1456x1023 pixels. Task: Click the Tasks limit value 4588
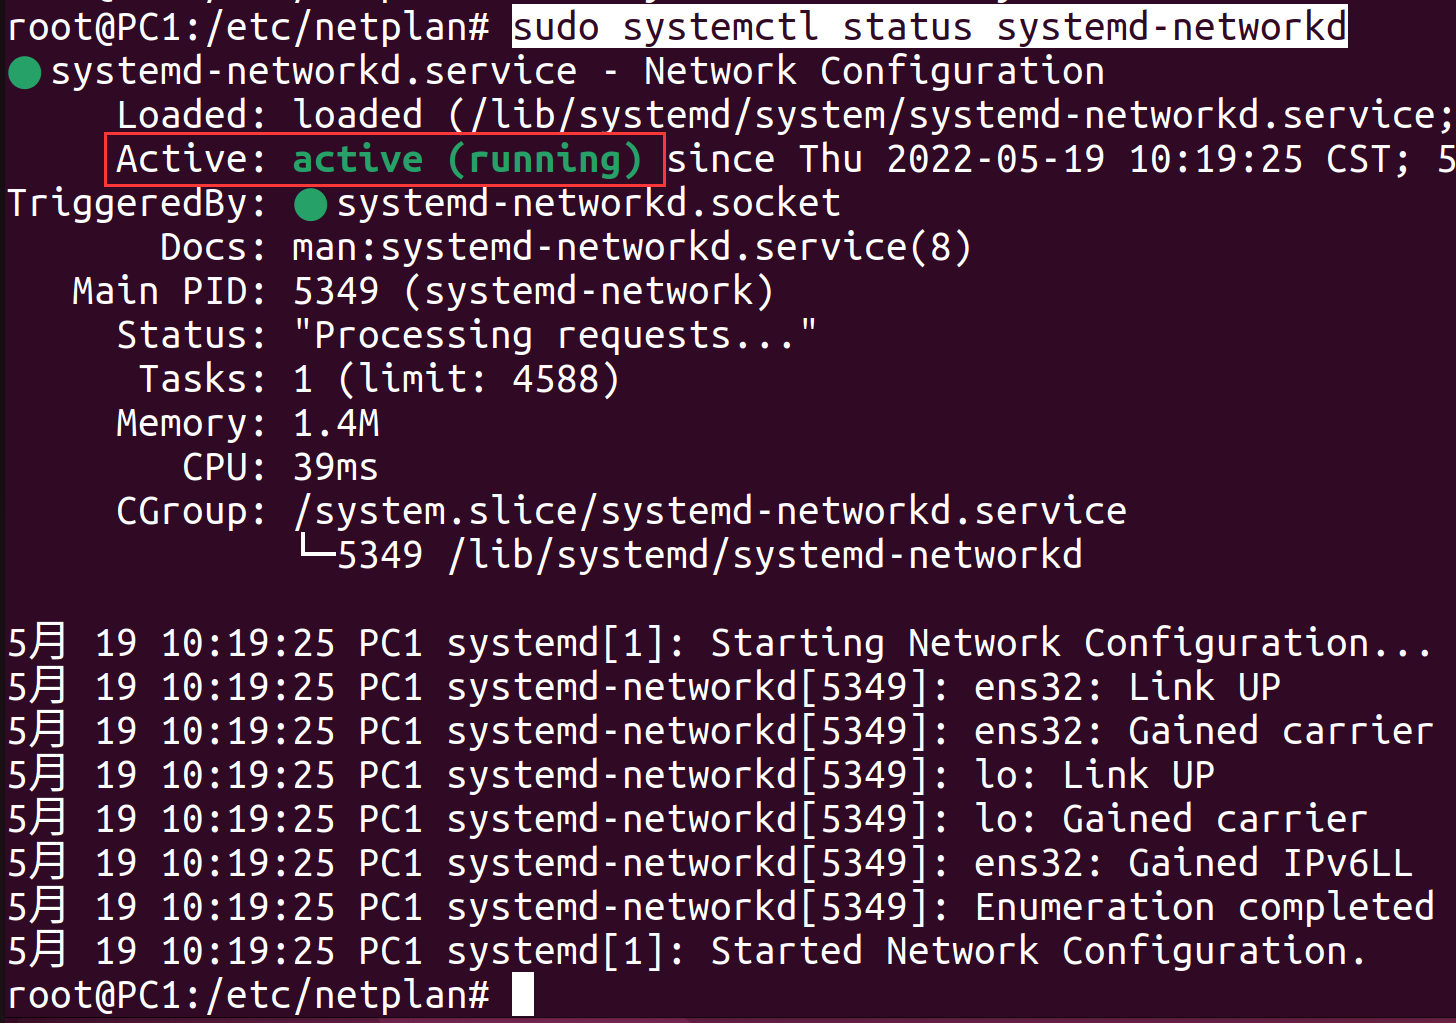point(555,380)
